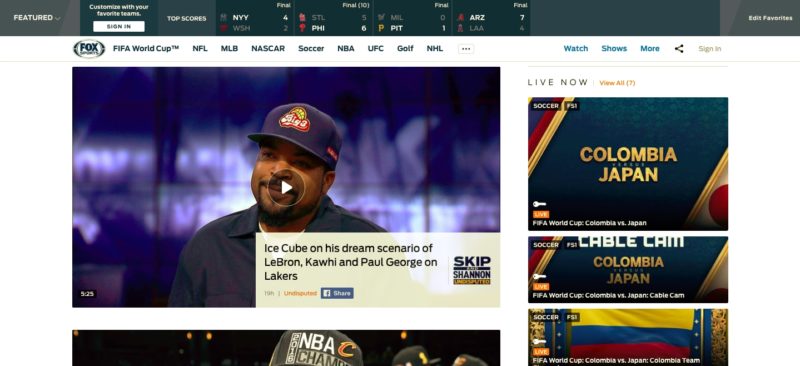Click the 5:25 video duration label
This screenshot has width=800, height=366.
coord(87,294)
